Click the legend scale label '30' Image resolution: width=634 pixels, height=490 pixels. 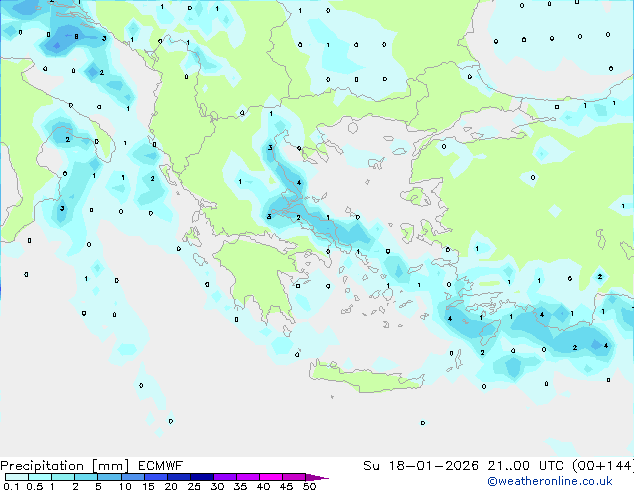[x=218, y=486]
